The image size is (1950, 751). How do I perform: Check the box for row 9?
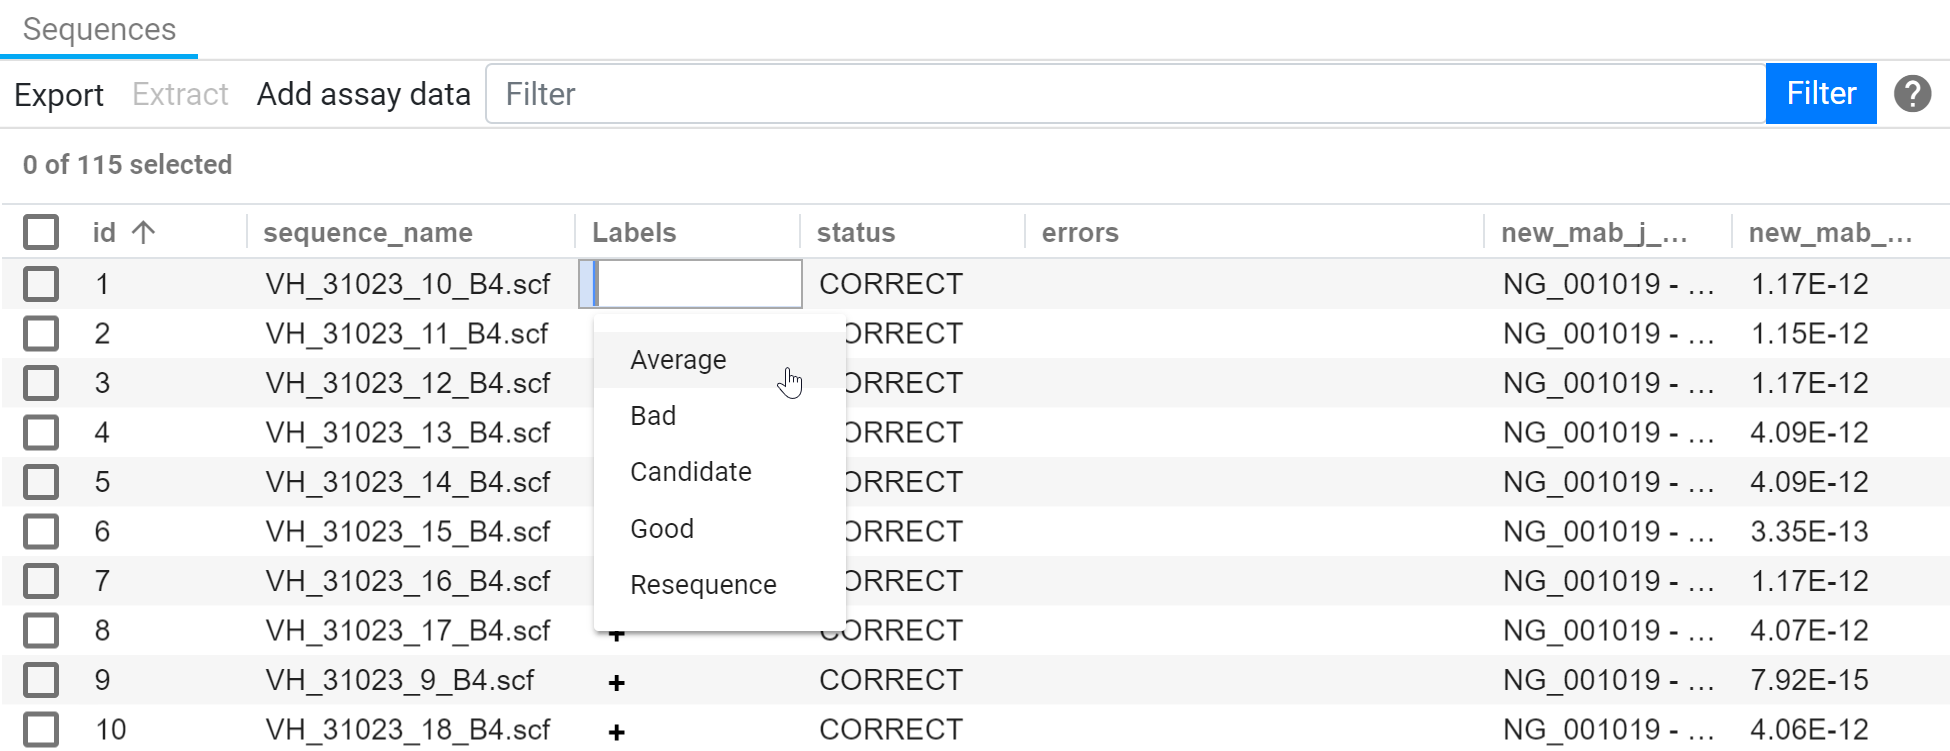pyautogui.click(x=41, y=680)
